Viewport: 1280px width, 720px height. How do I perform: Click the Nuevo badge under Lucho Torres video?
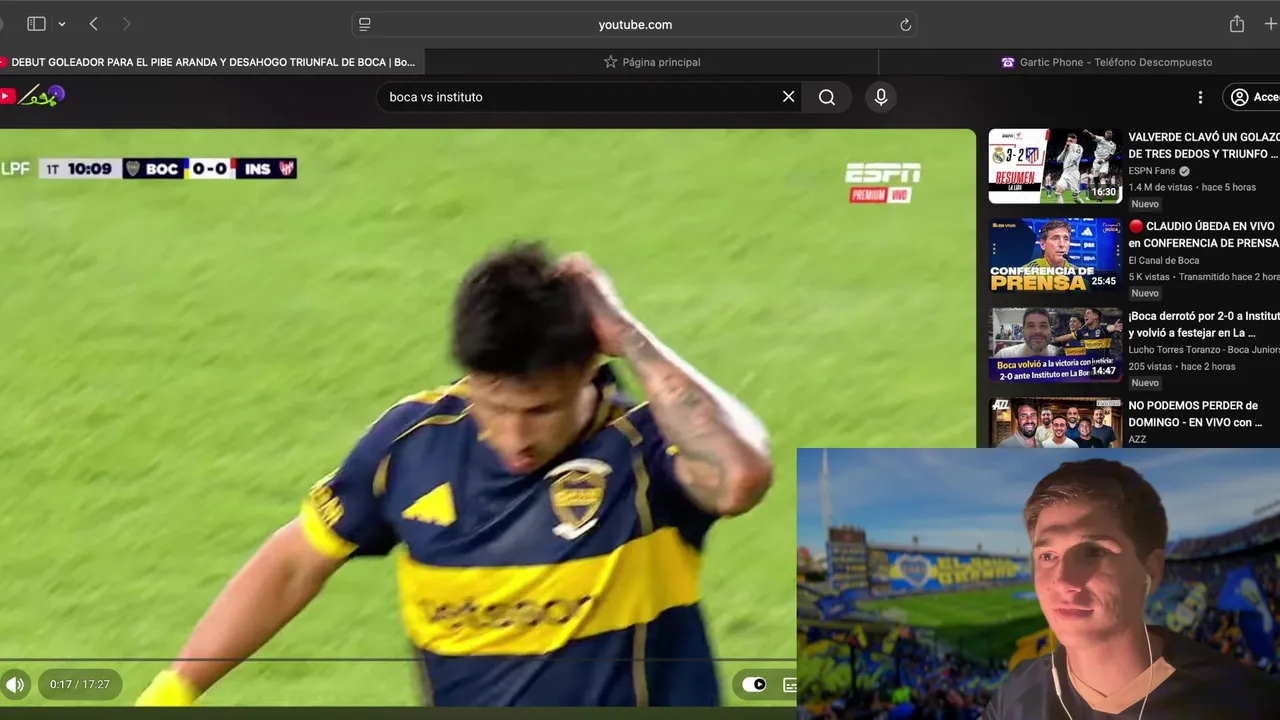coord(1145,383)
